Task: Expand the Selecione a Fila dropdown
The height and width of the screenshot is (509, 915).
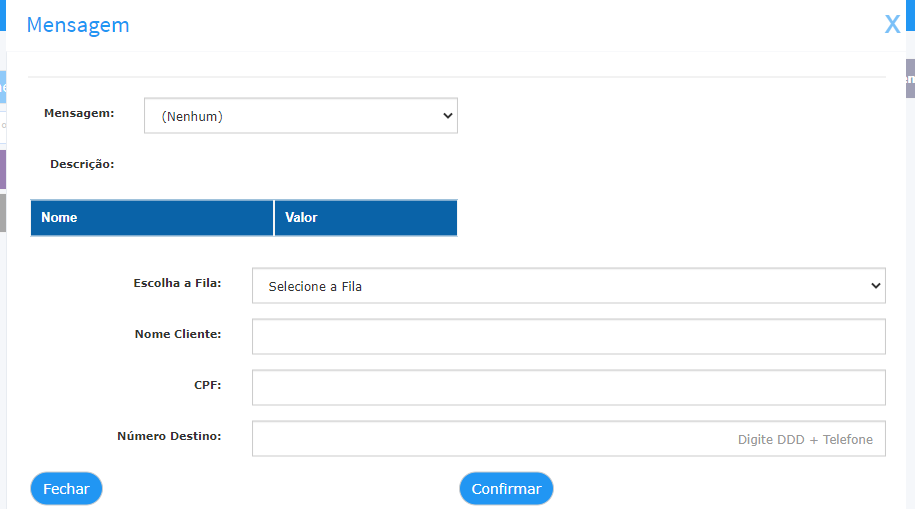Action: (568, 286)
